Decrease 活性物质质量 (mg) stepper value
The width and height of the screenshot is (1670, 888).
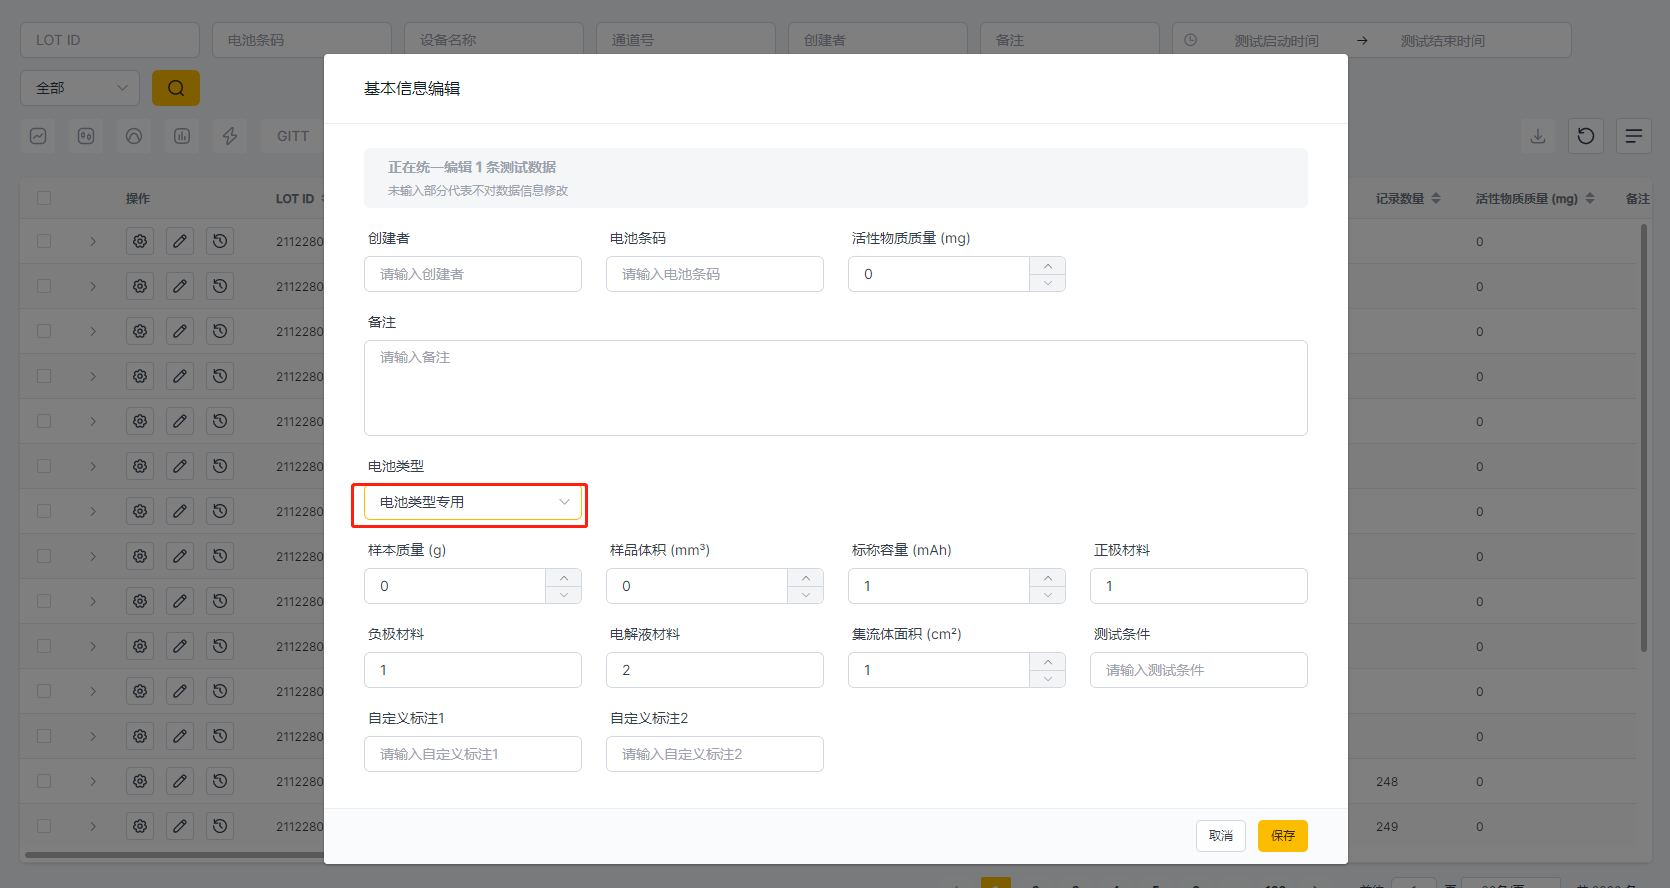(x=1047, y=283)
